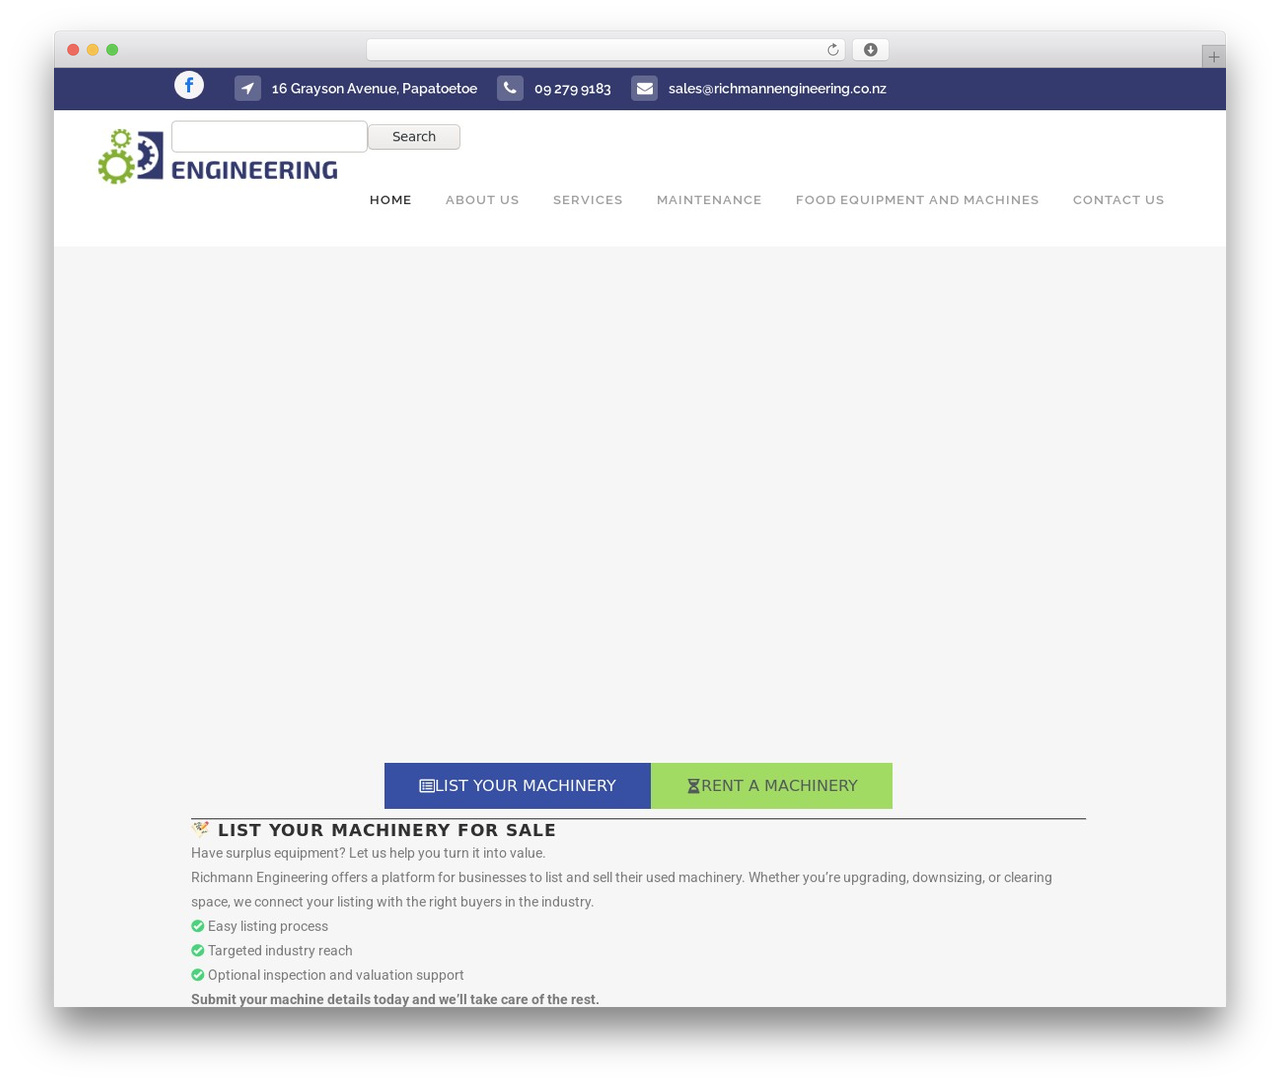Click 'Optional inspection and valuation support' text
Viewport: 1280px width, 1084px height.
click(x=336, y=975)
